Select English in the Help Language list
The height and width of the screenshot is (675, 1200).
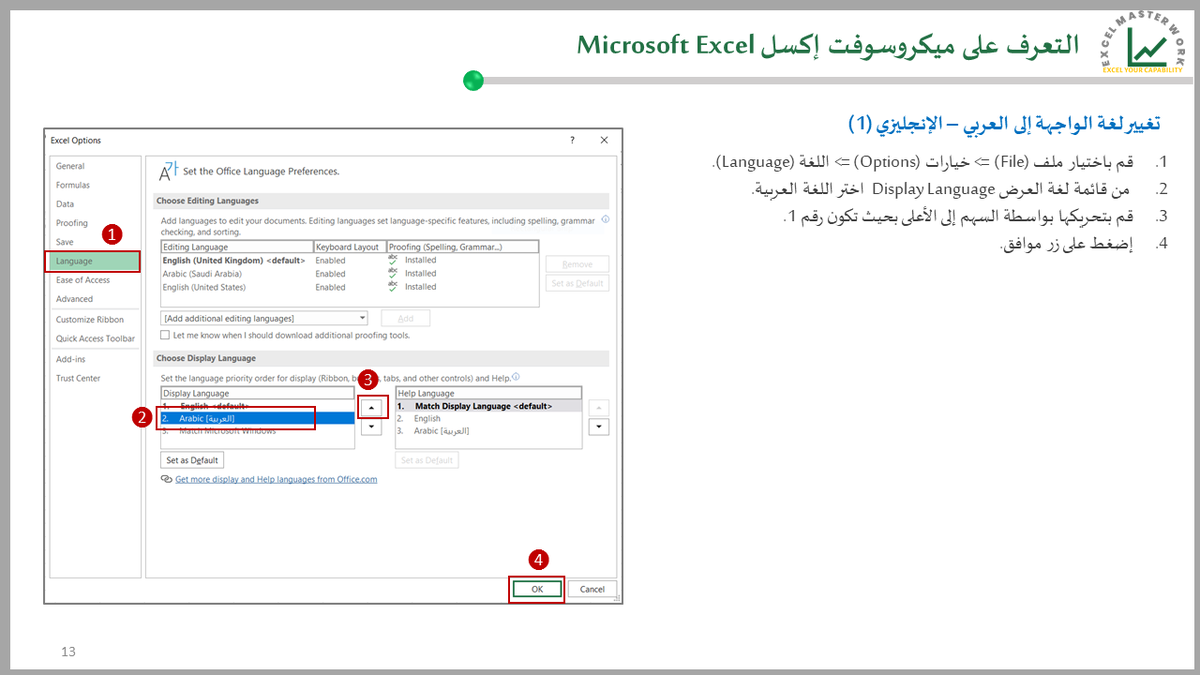coord(488,418)
